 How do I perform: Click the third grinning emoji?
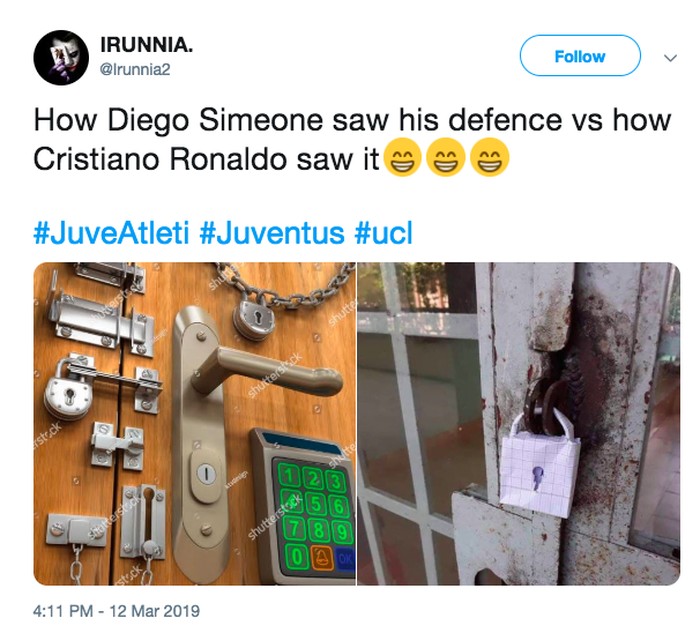tap(490, 158)
